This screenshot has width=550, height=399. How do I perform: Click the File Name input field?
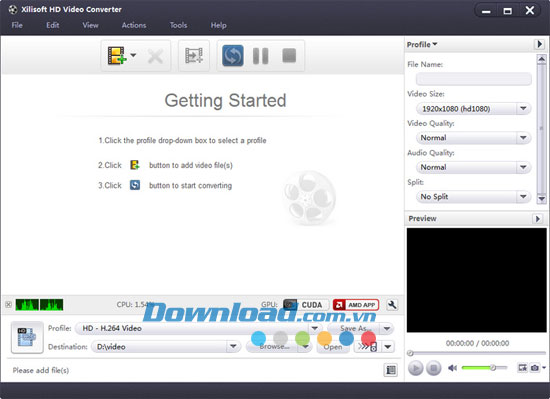pyautogui.click(x=474, y=79)
